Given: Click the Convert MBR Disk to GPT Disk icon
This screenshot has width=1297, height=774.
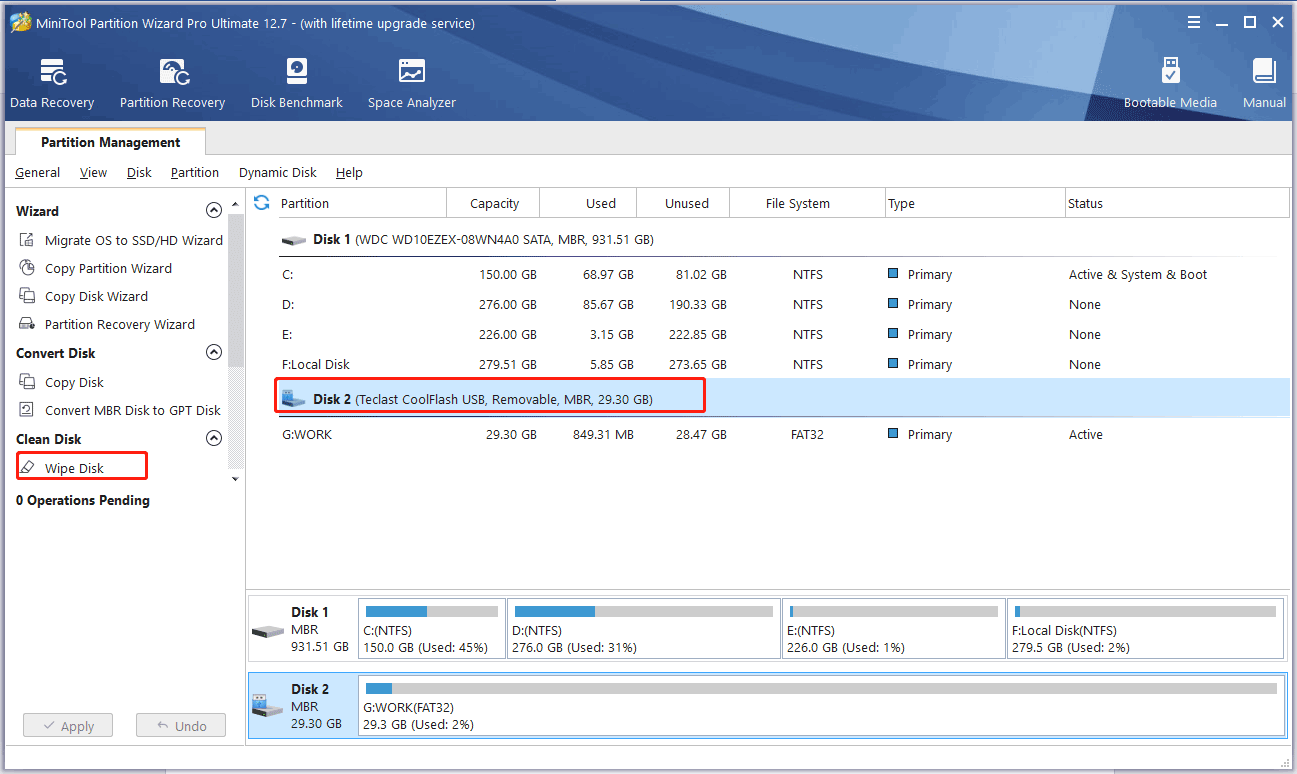Looking at the screenshot, I should pos(28,410).
